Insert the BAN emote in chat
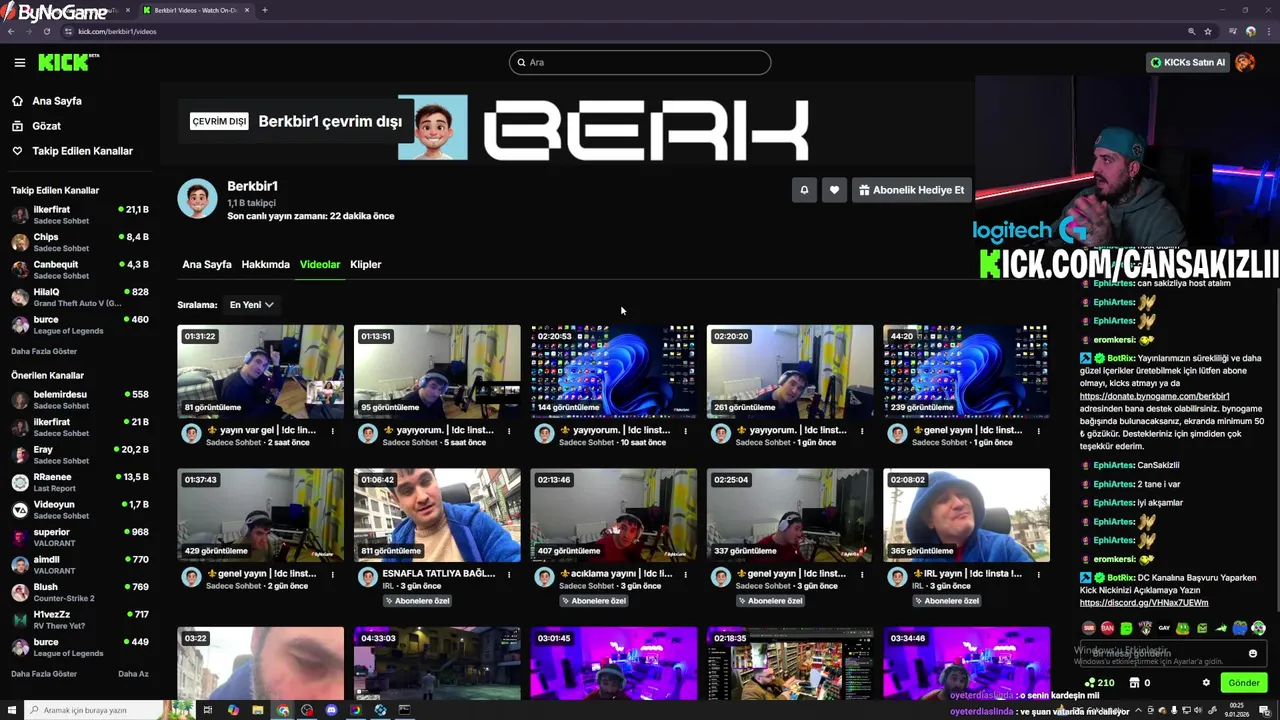The width and height of the screenshot is (1280, 720). click(x=1107, y=628)
